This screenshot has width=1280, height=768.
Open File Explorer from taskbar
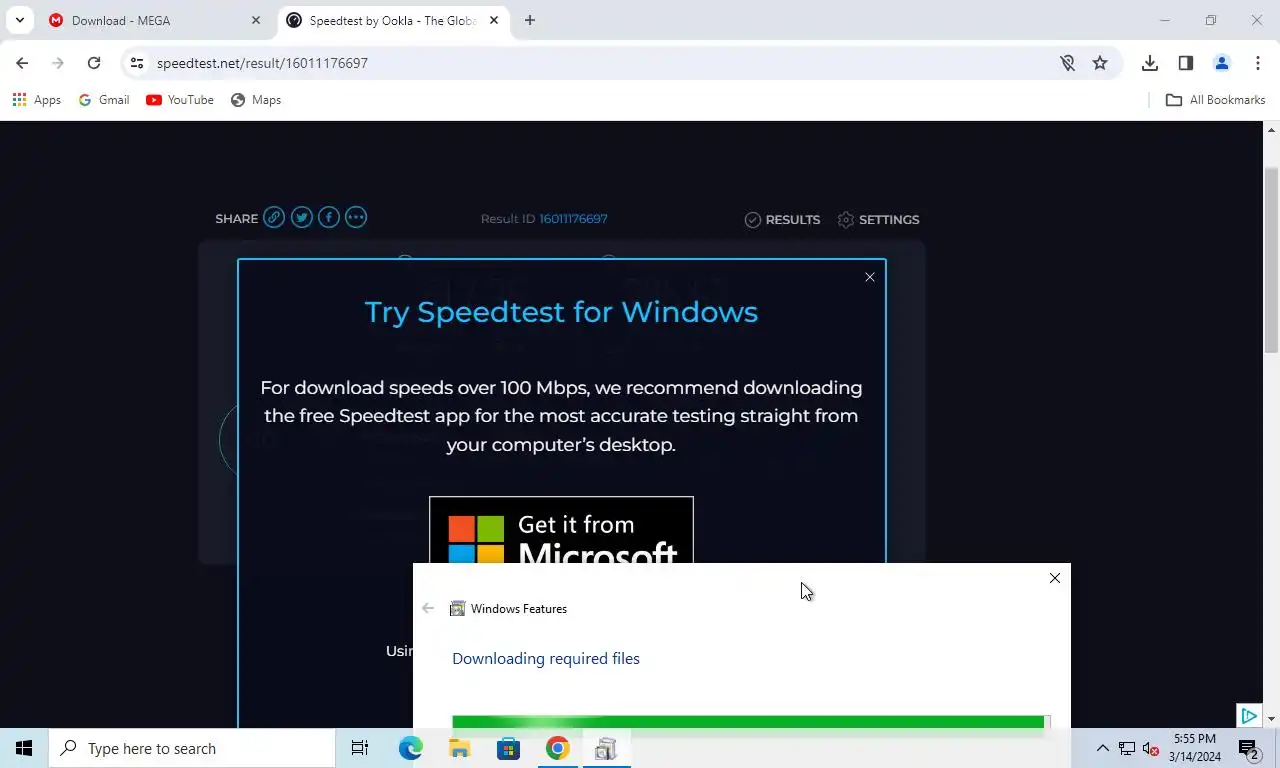tap(459, 748)
